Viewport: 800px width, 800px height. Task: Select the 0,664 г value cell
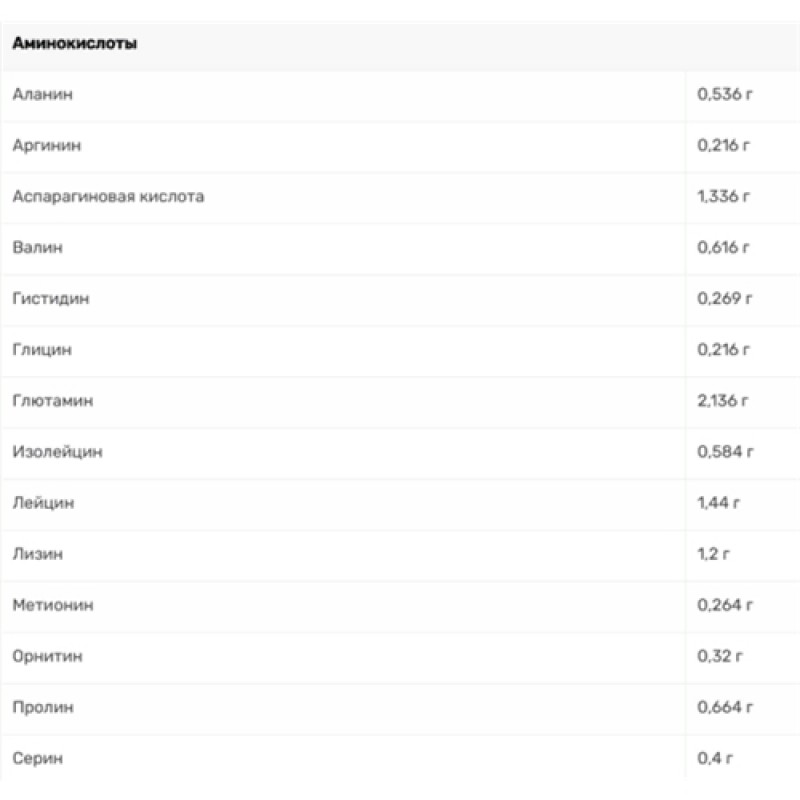point(724,708)
